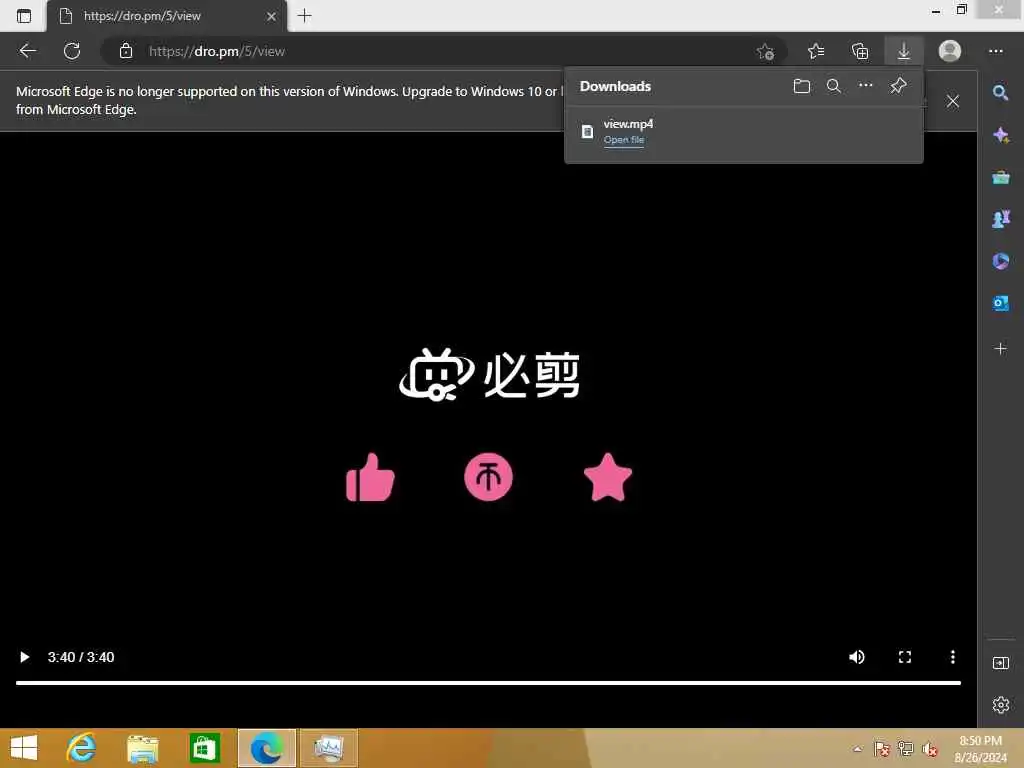Click Edge icon in taskbar
Viewport: 1024px width, 768px height.
coord(266,748)
